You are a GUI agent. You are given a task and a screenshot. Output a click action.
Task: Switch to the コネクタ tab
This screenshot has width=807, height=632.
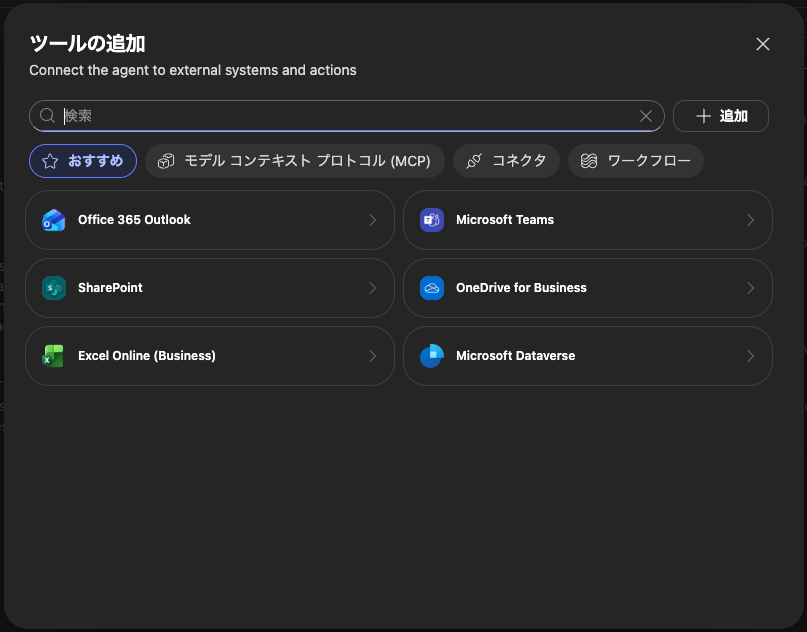point(506,161)
